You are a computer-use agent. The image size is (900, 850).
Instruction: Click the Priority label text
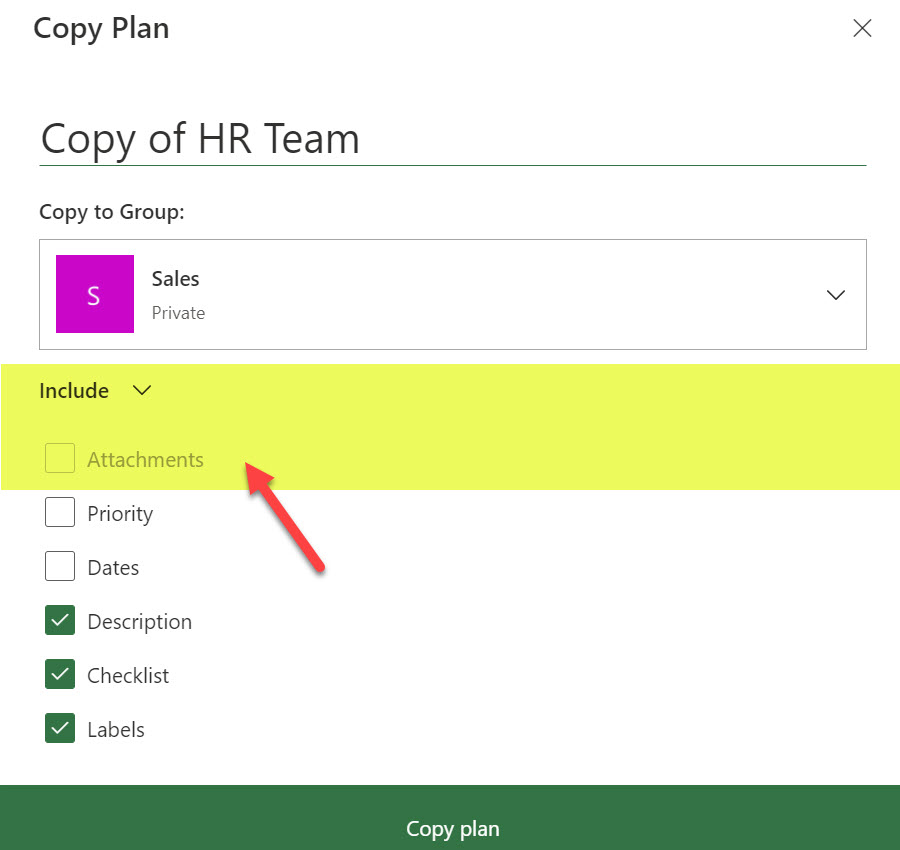click(x=119, y=513)
